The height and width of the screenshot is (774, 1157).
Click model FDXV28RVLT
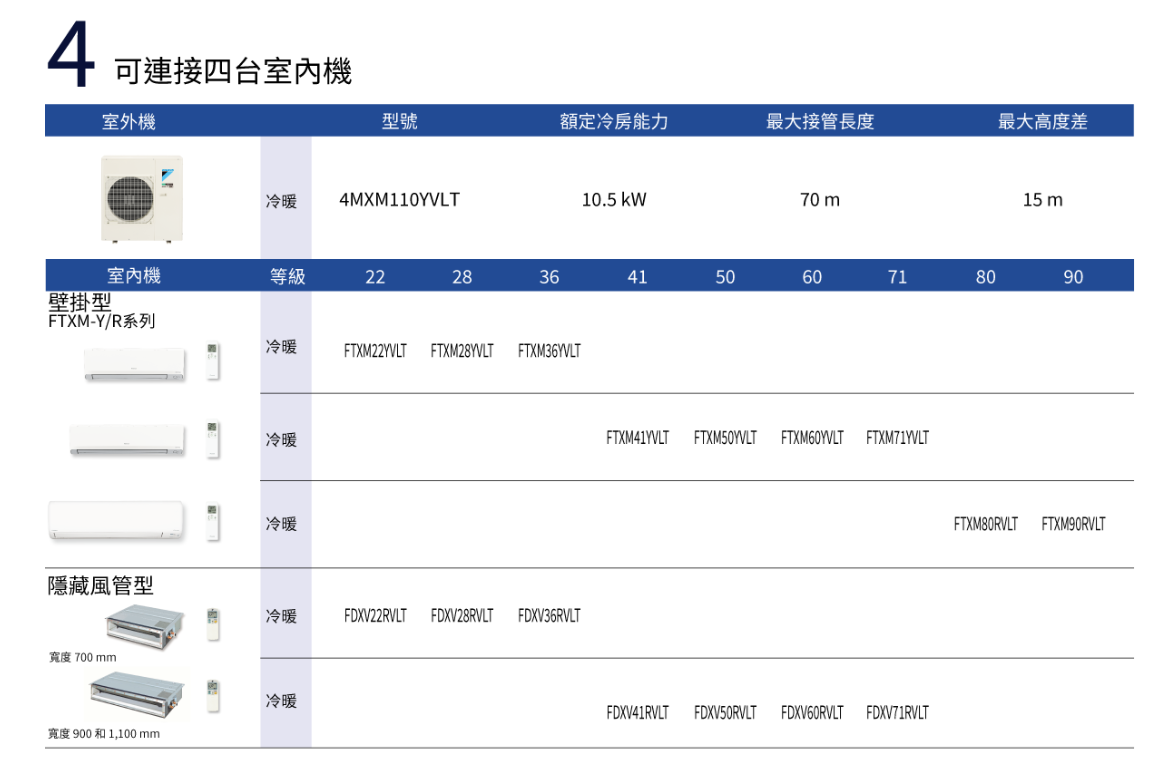(462, 616)
